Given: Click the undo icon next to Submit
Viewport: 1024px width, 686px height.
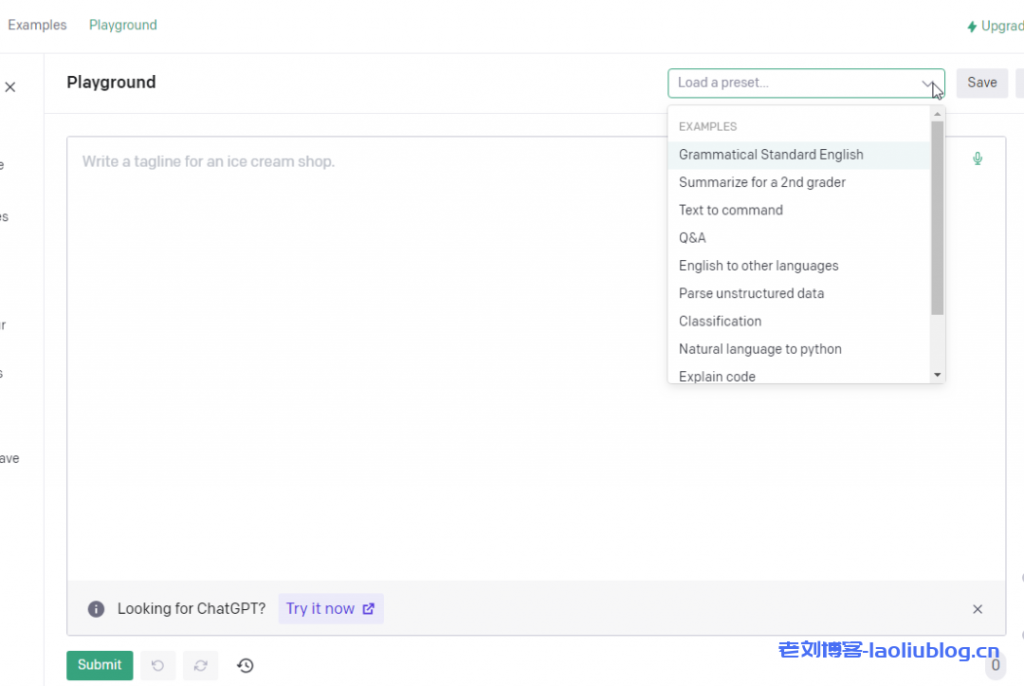Looking at the screenshot, I should tap(157, 665).
